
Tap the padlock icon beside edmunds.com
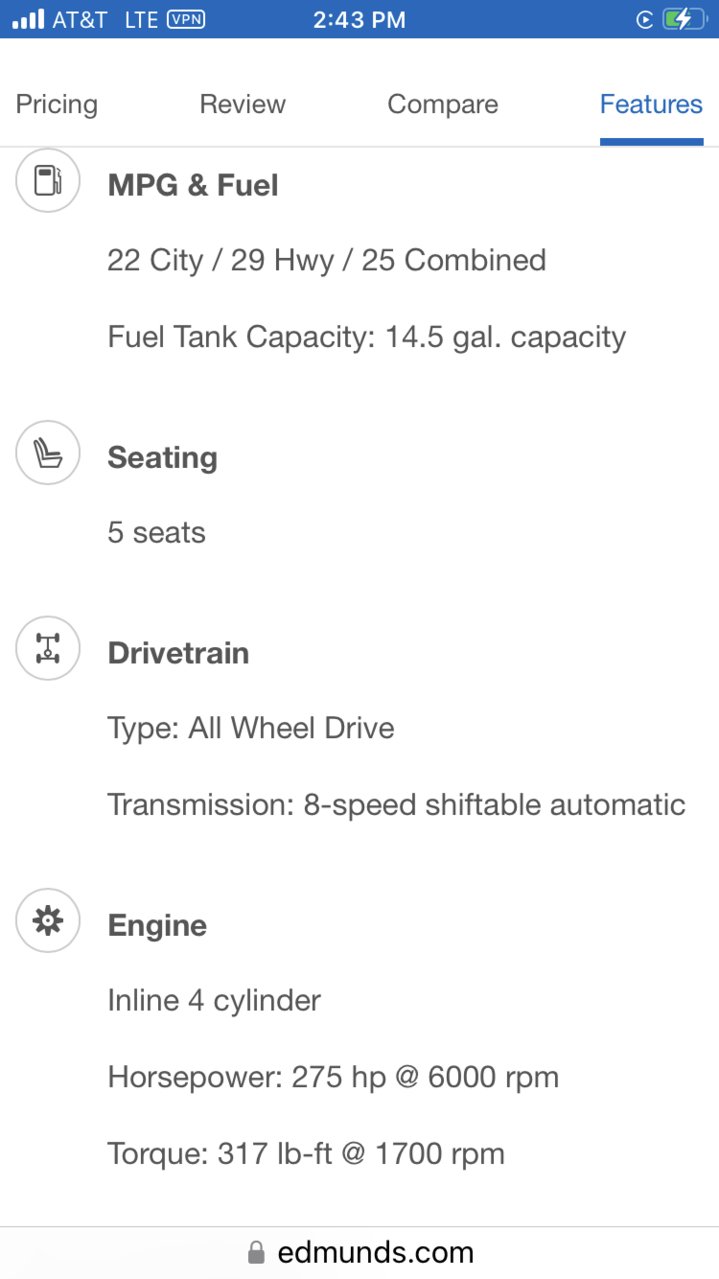pyautogui.click(x=257, y=1252)
